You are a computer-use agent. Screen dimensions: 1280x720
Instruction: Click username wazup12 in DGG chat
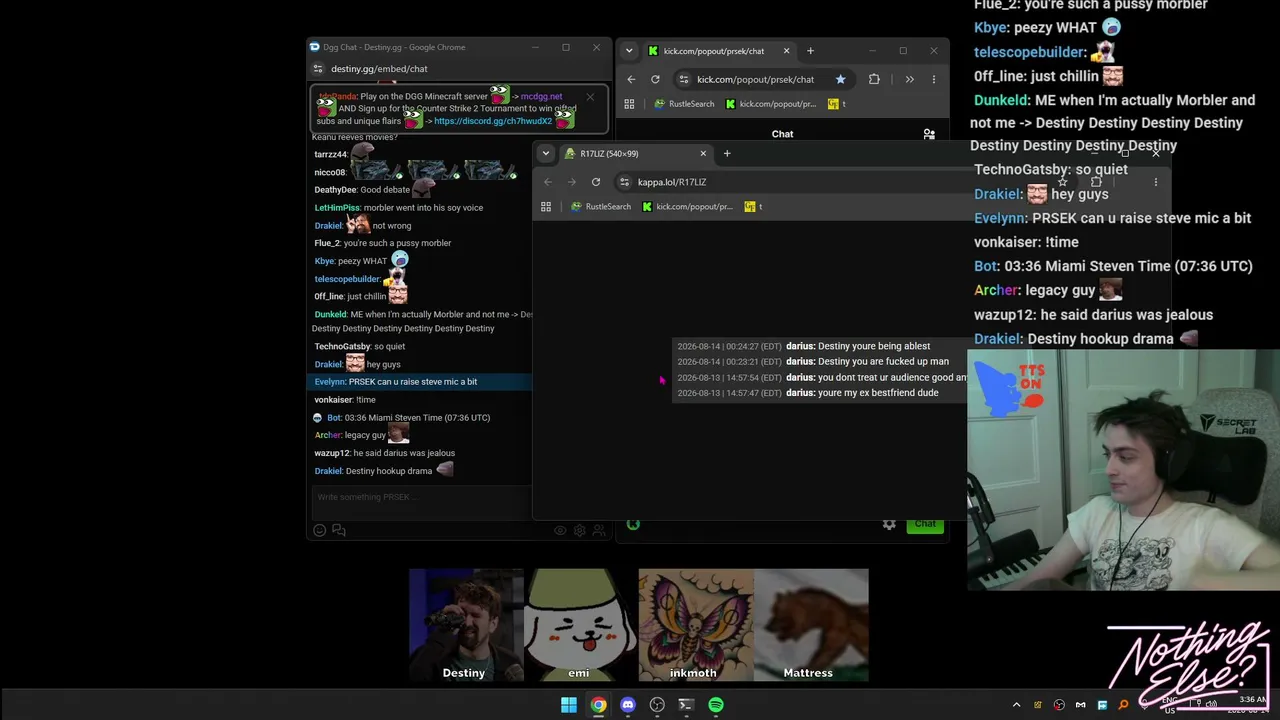(x=332, y=454)
